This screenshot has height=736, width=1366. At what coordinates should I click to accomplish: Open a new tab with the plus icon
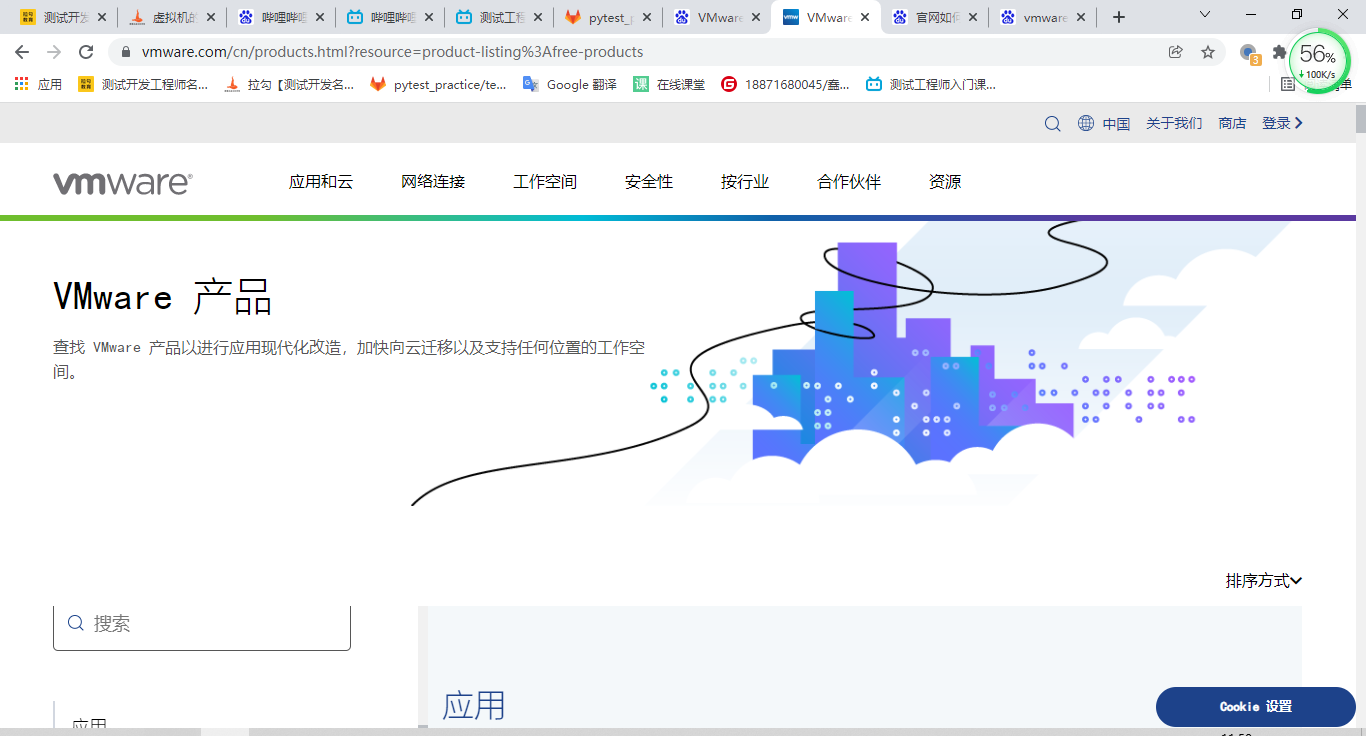1119,17
